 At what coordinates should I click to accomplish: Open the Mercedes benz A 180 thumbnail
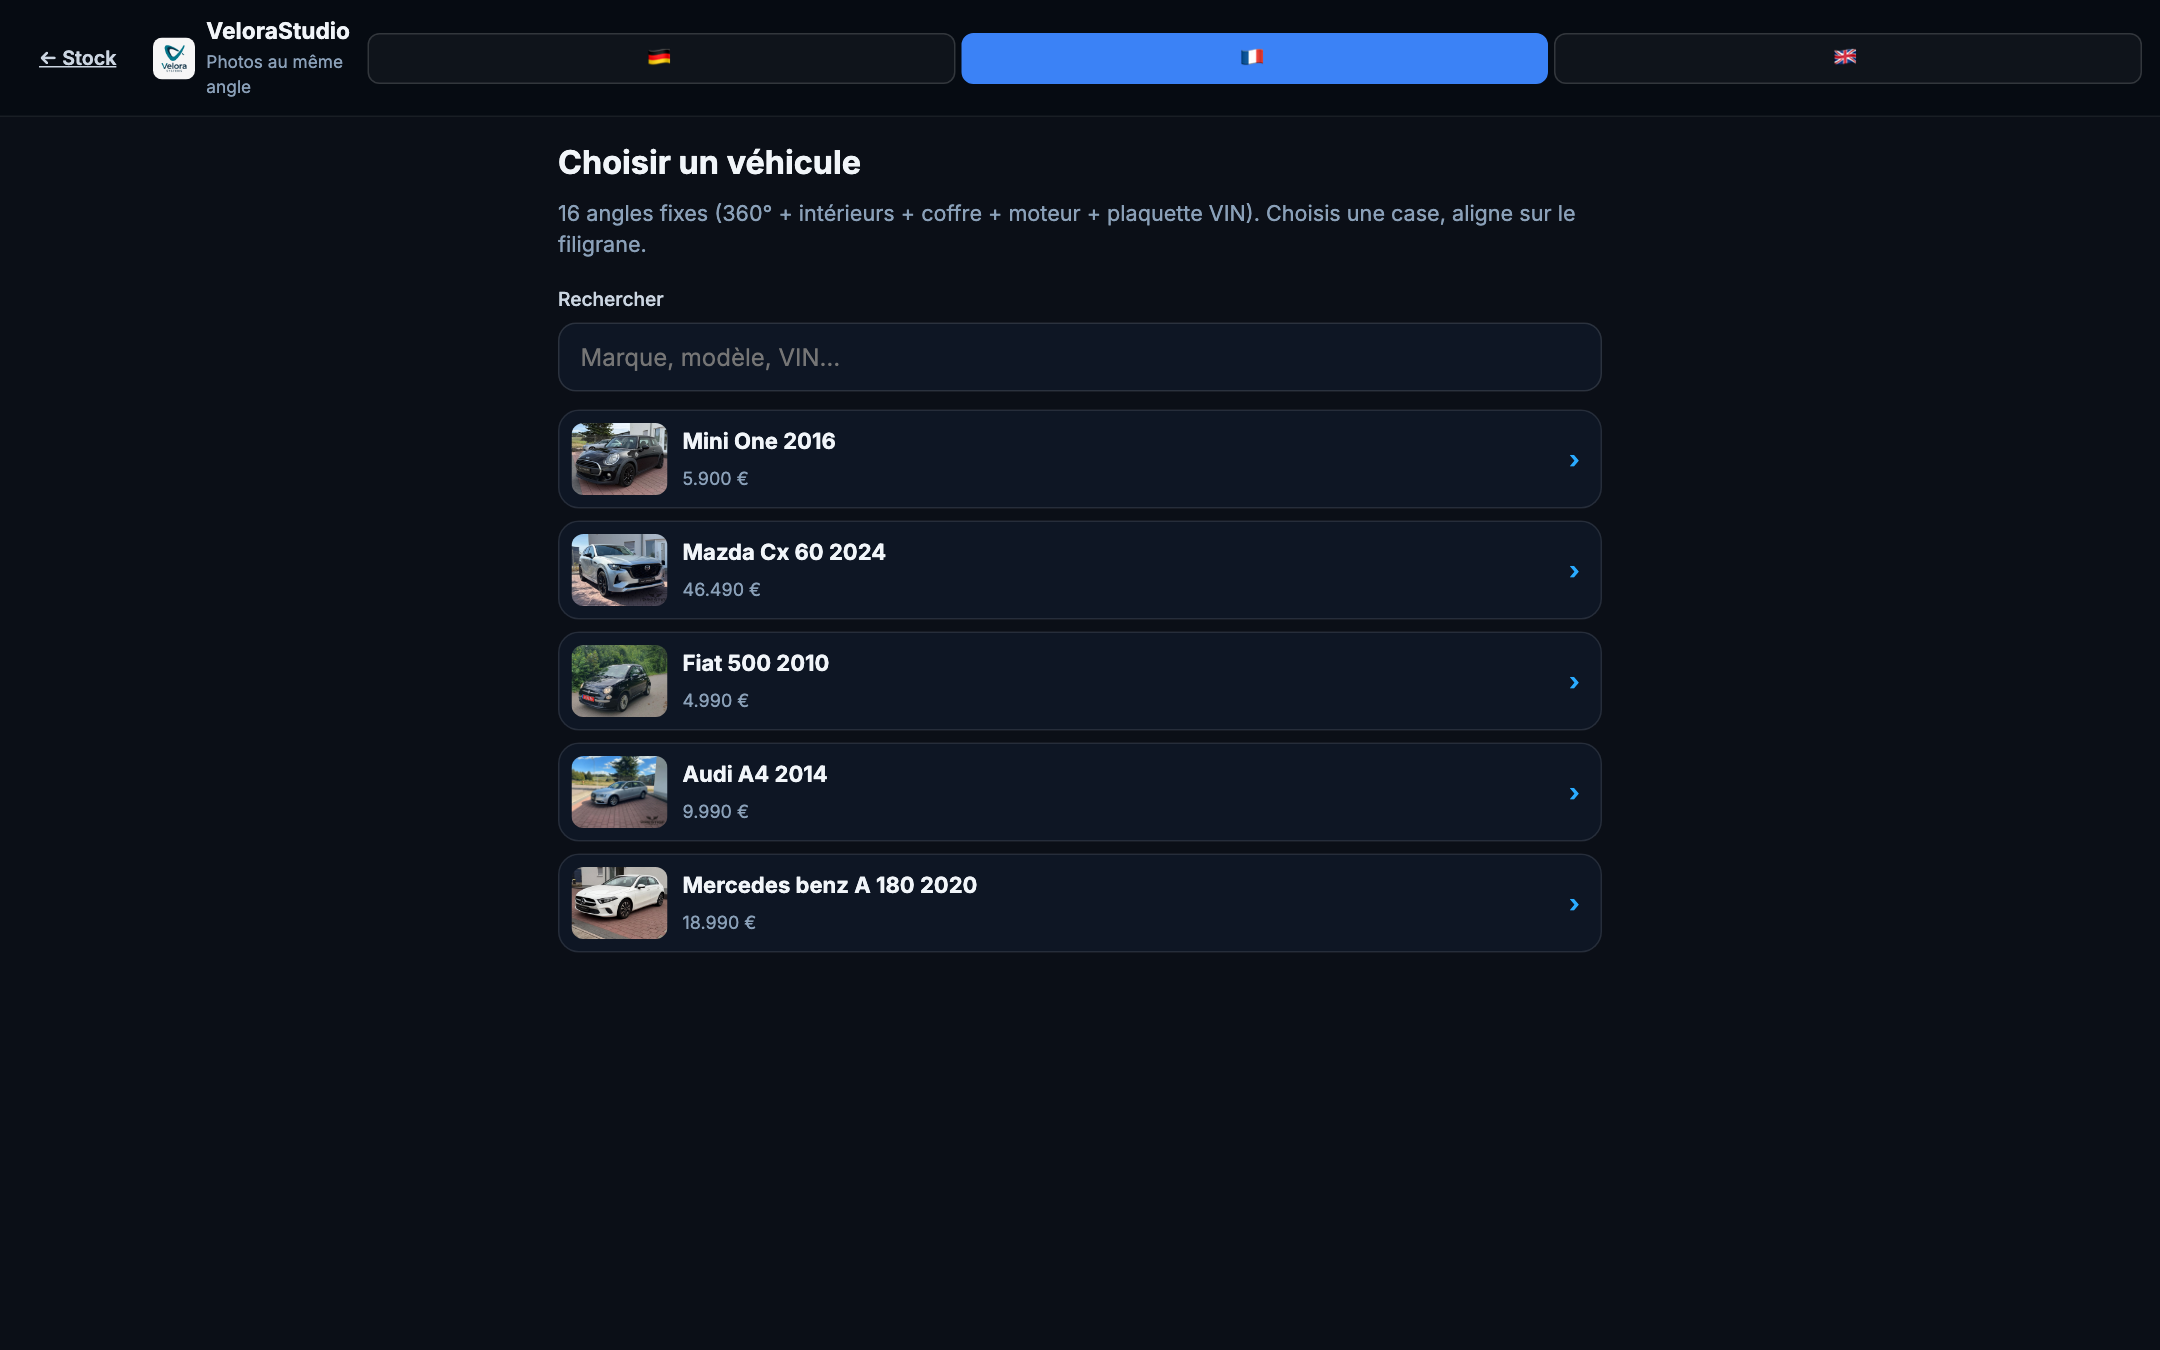619,903
